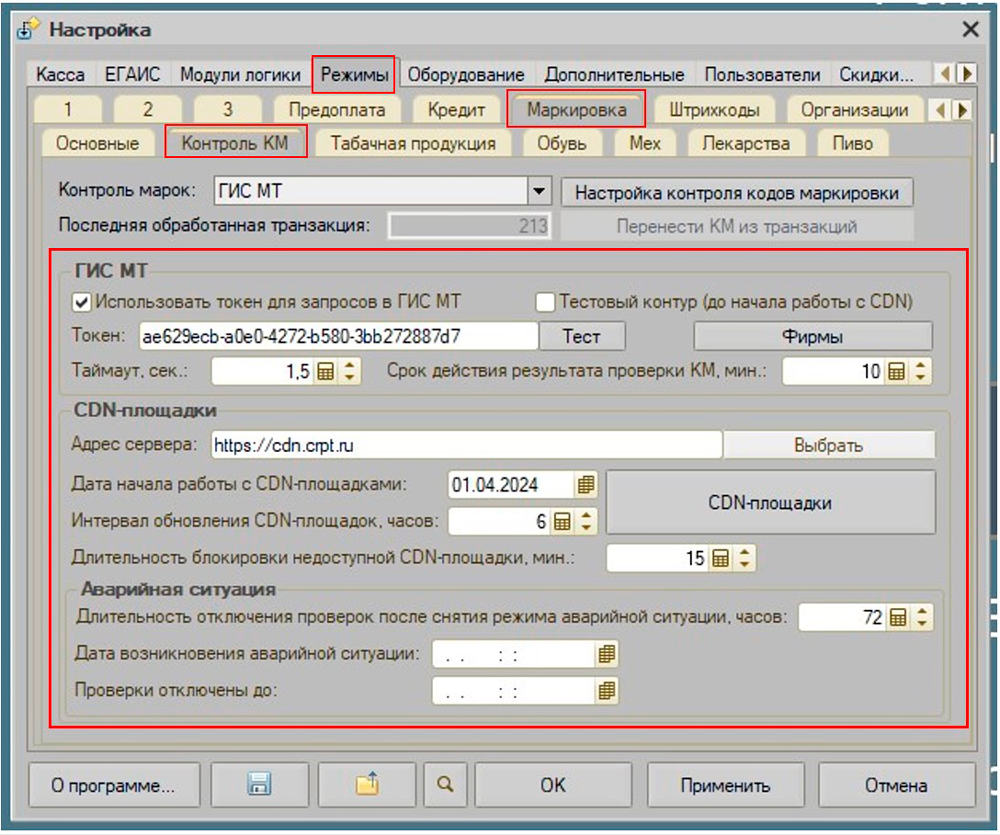Open calendar for CDN start date
Viewport: 1000px width, 835px height.
coord(586,485)
